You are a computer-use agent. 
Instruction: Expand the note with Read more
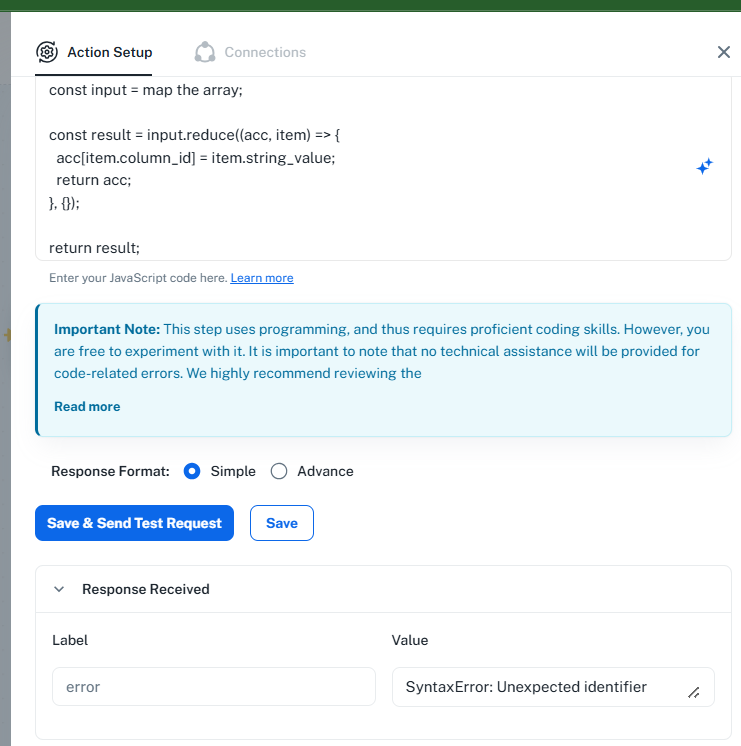tap(87, 407)
